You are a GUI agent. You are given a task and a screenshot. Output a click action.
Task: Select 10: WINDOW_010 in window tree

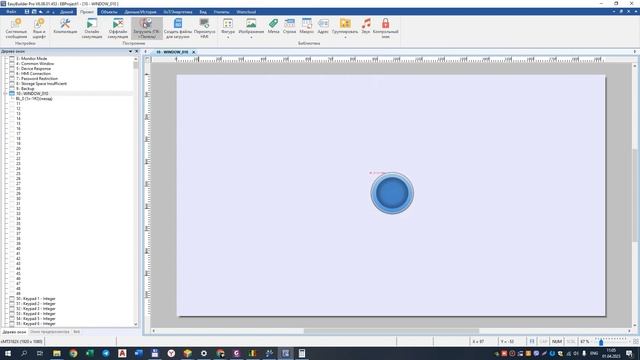pos(32,93)
